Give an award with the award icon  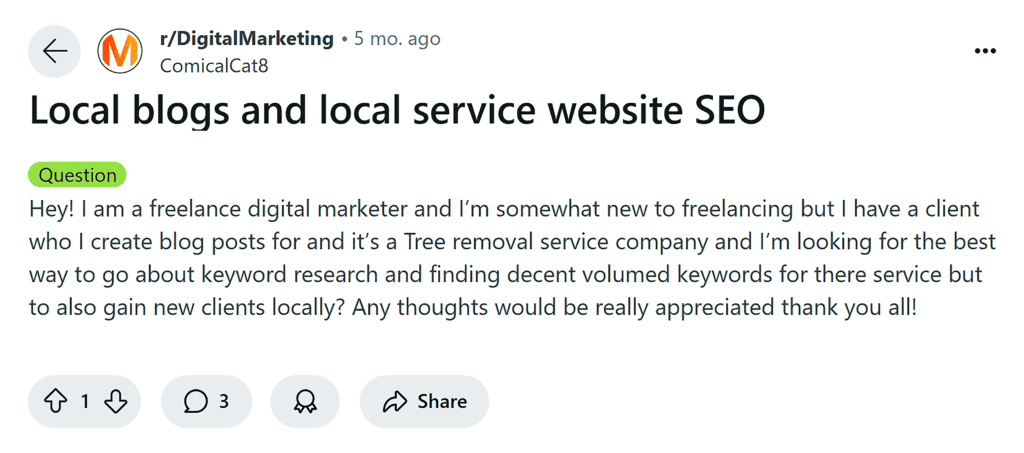[x=305, y=402]
